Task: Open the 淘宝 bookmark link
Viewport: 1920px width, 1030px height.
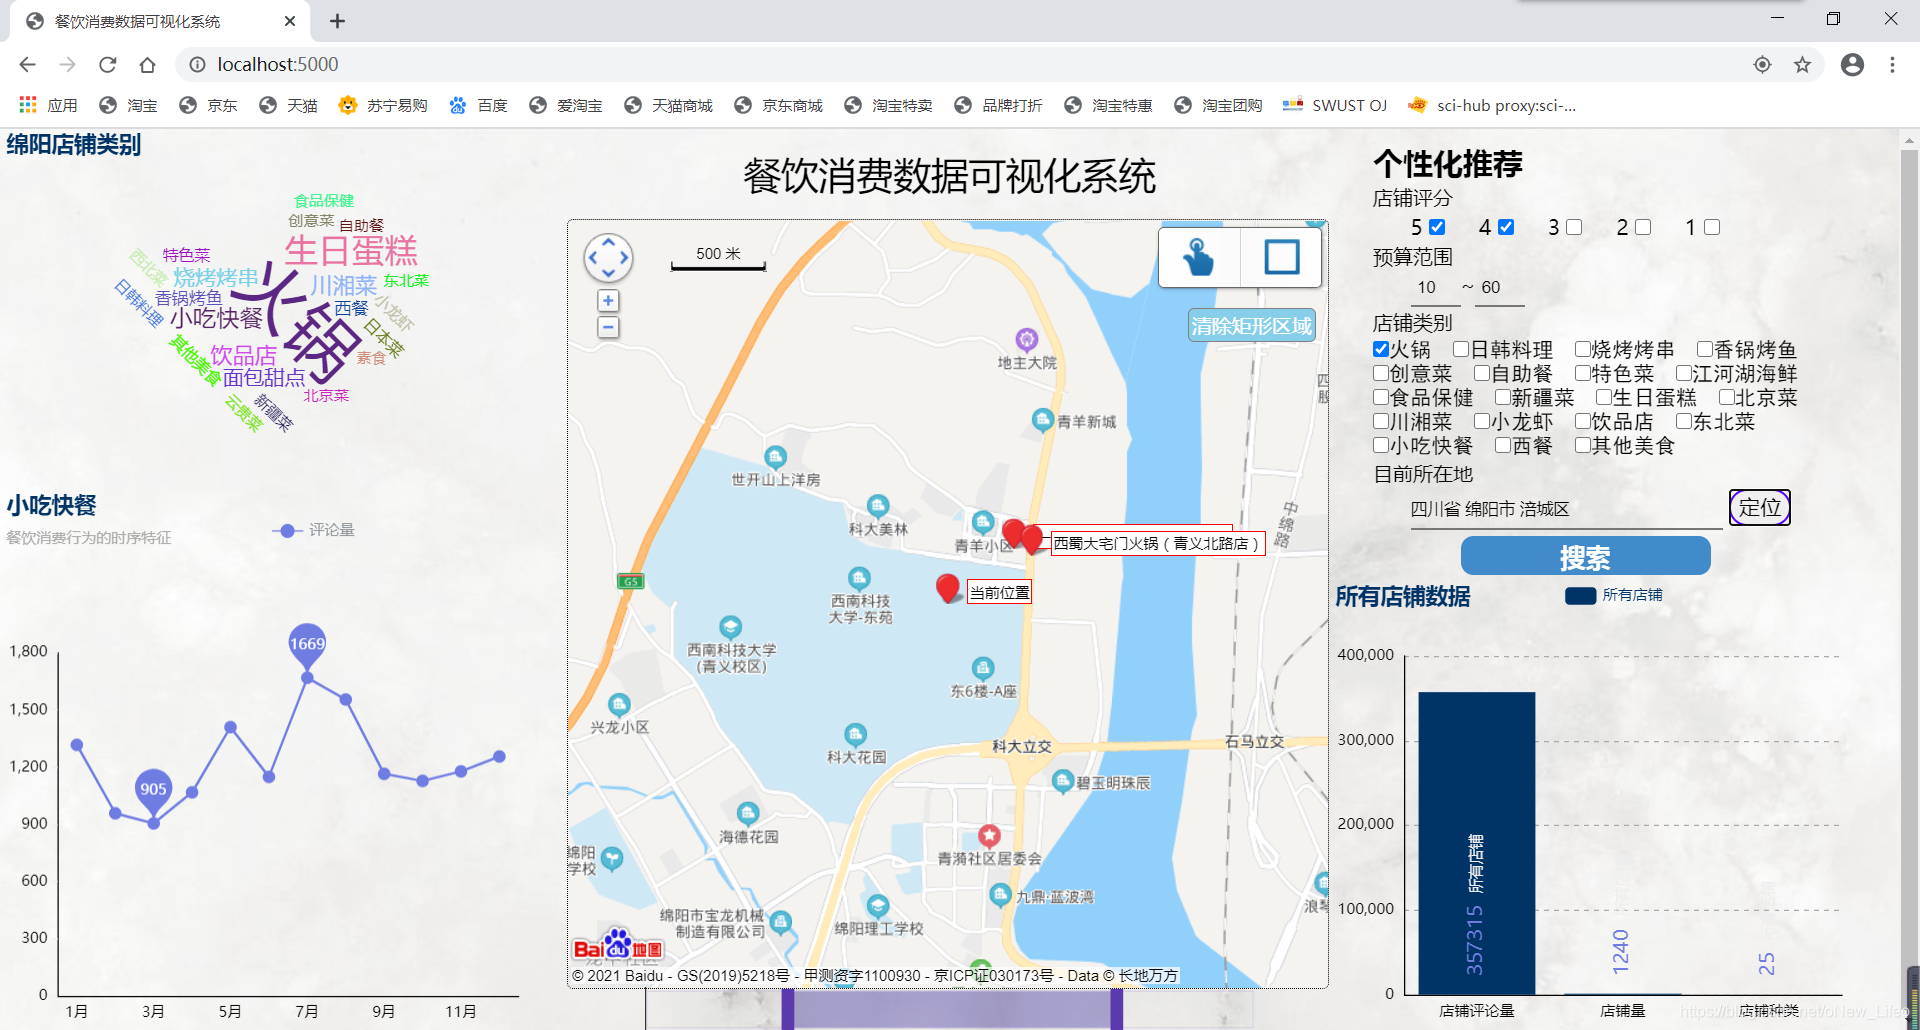Action: (x=128, y=105)
